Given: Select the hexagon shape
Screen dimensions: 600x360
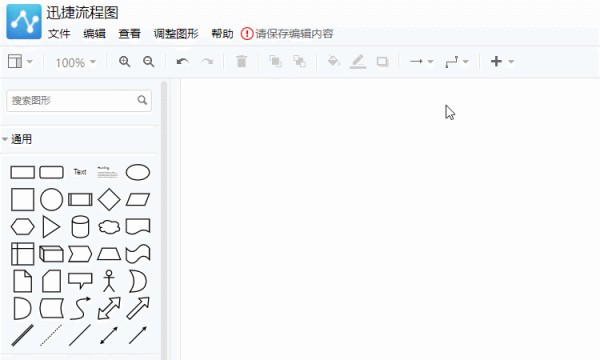Looking at the screenshot, I should (x=23, y=227).
